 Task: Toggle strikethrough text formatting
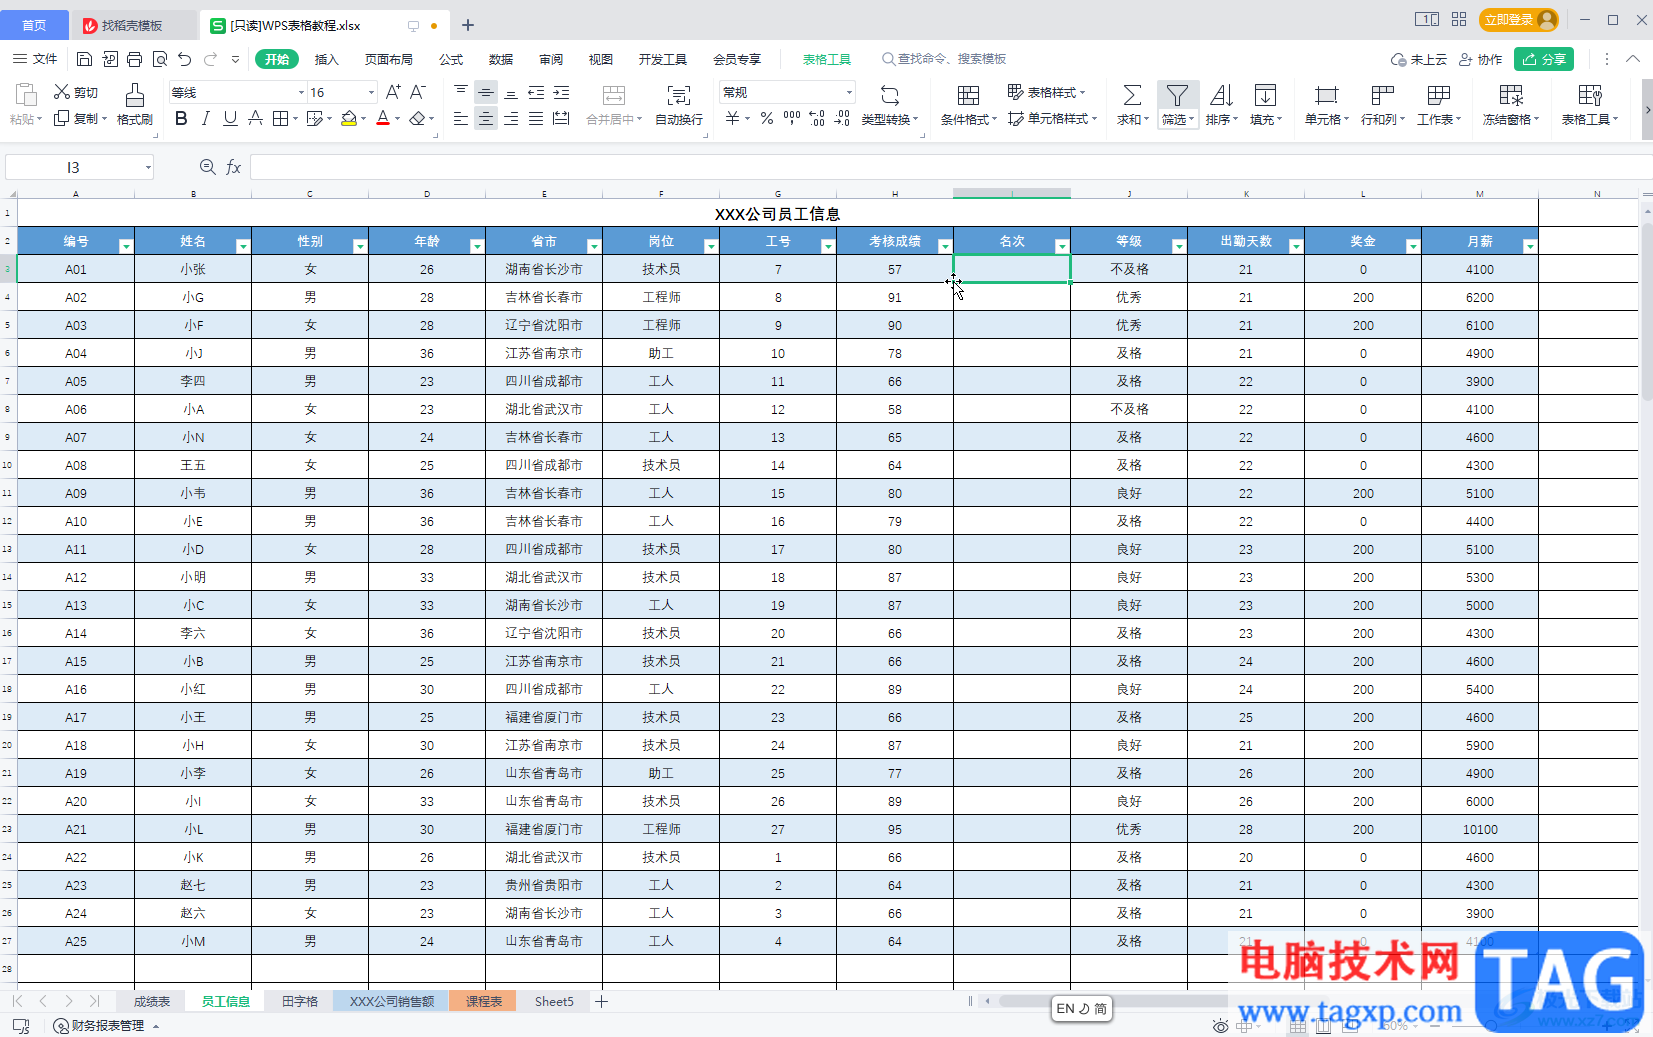[x=256, y=119]
